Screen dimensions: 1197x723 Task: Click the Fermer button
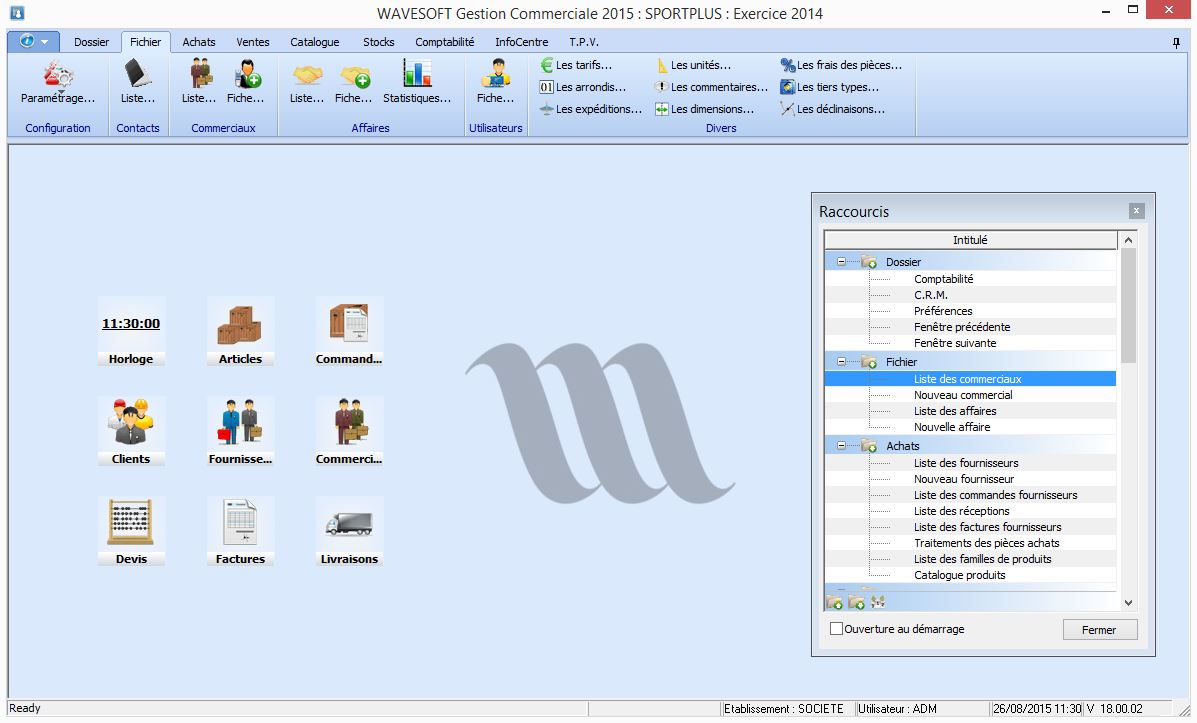(1099, 630)
